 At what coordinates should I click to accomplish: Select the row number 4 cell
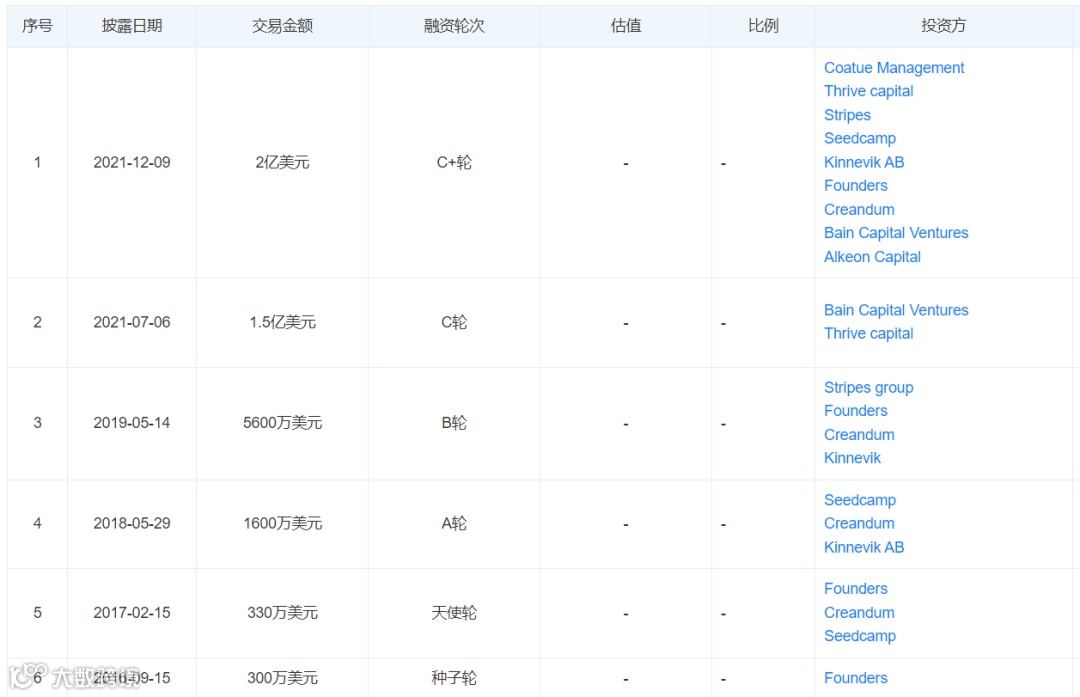click(37, 523)
